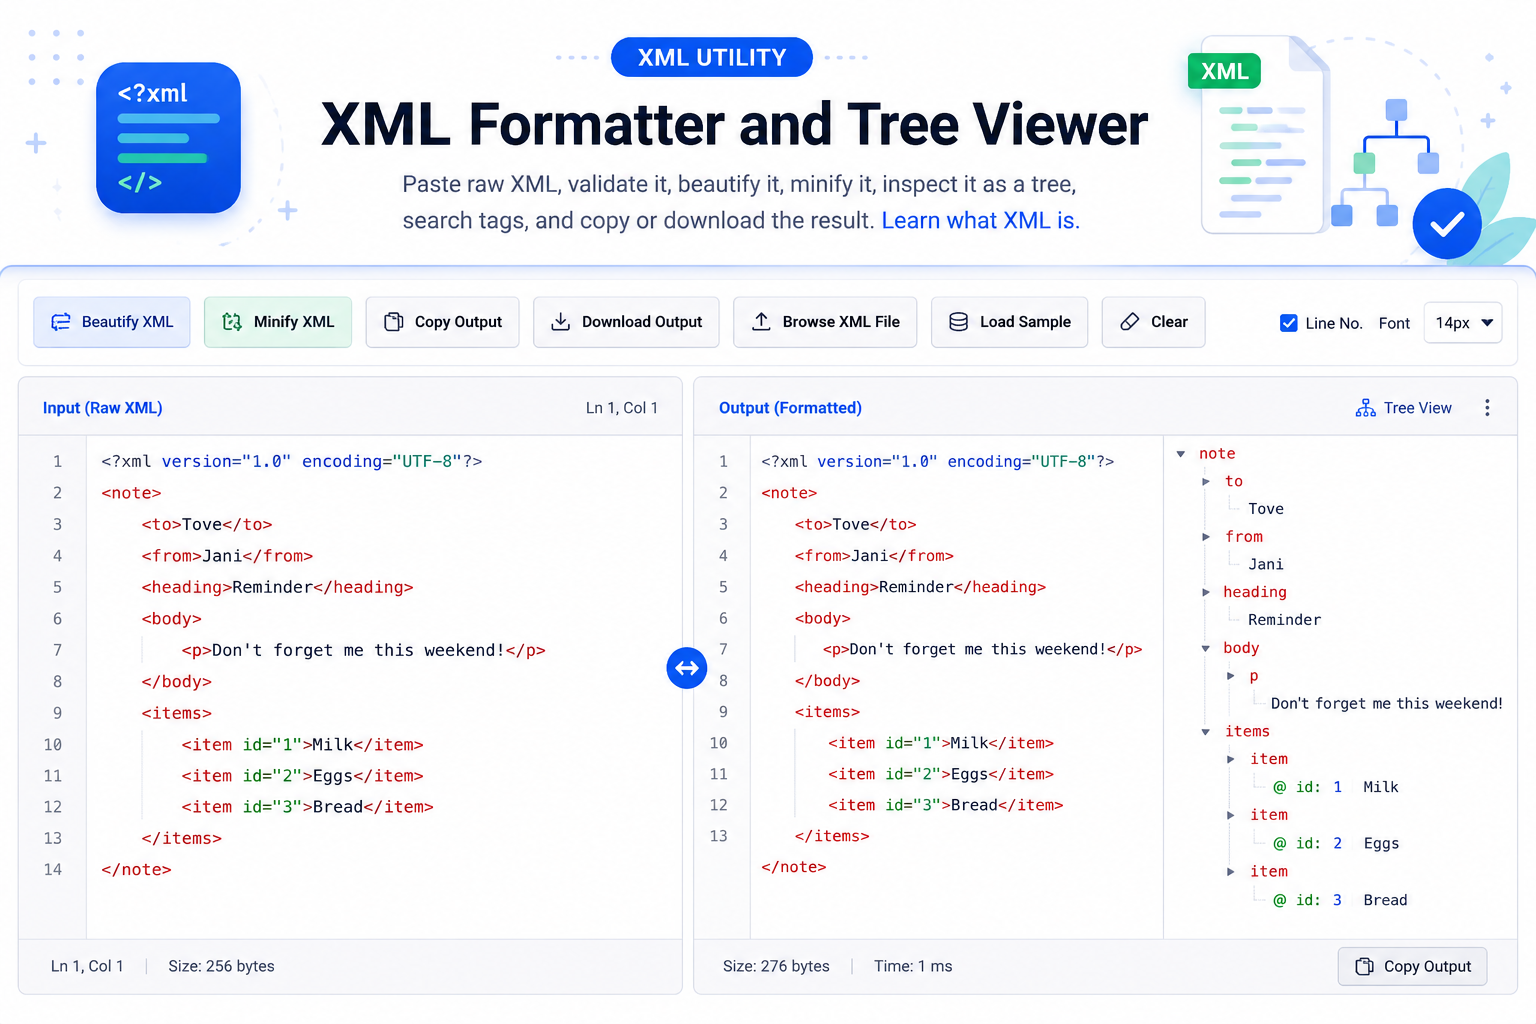Screen dimensions: 1536x1024
Task: Click 'Ln 1, Col 1' in input footer
Action: [87, 966]
